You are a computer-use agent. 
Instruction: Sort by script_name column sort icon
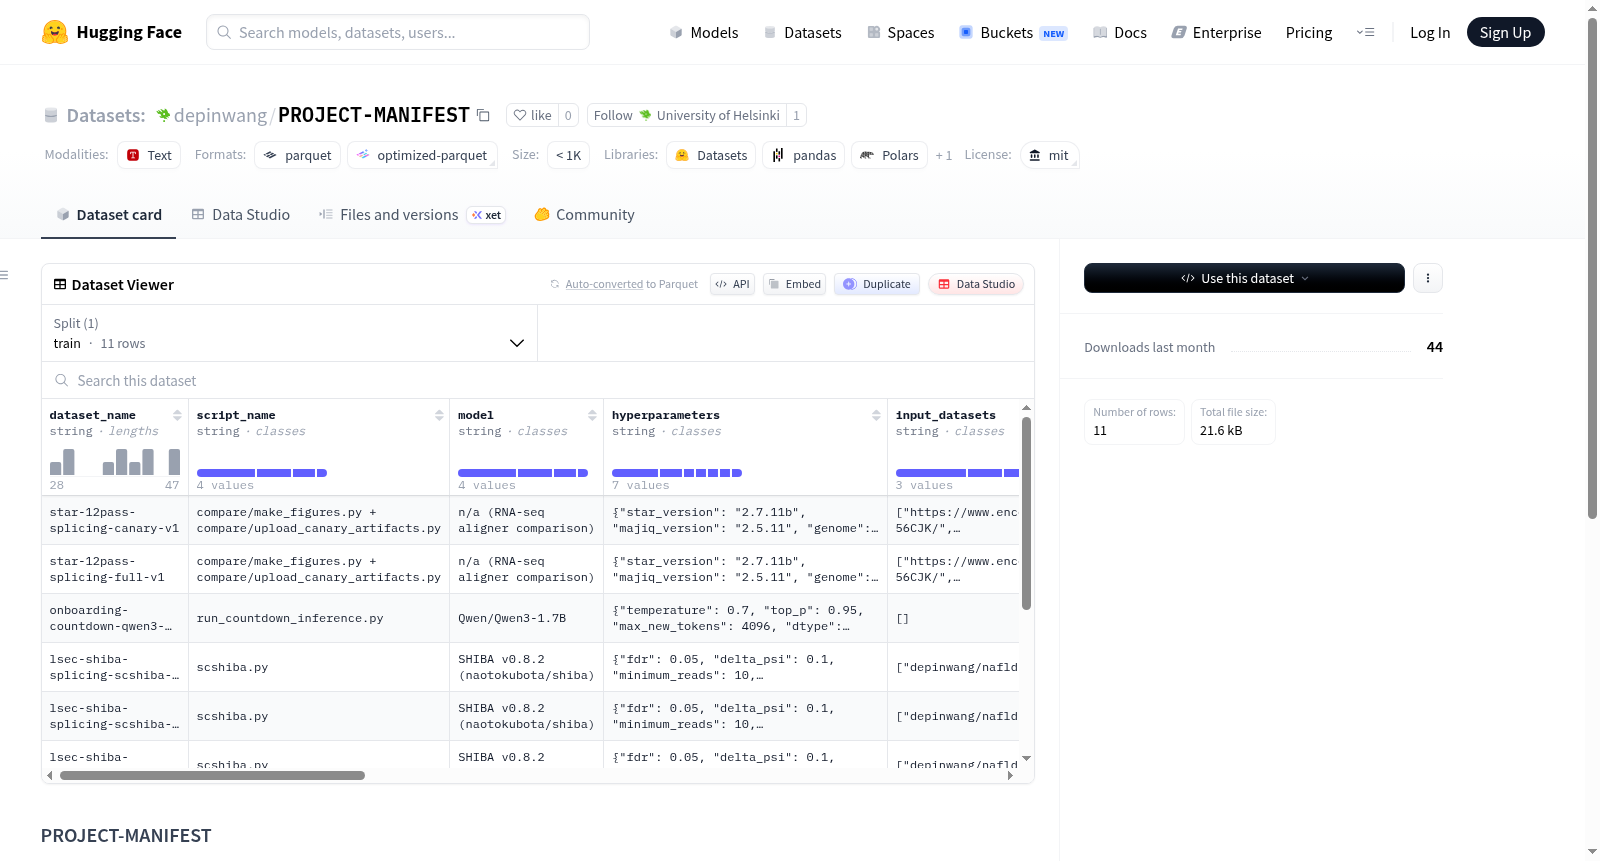tap(439, 415)
